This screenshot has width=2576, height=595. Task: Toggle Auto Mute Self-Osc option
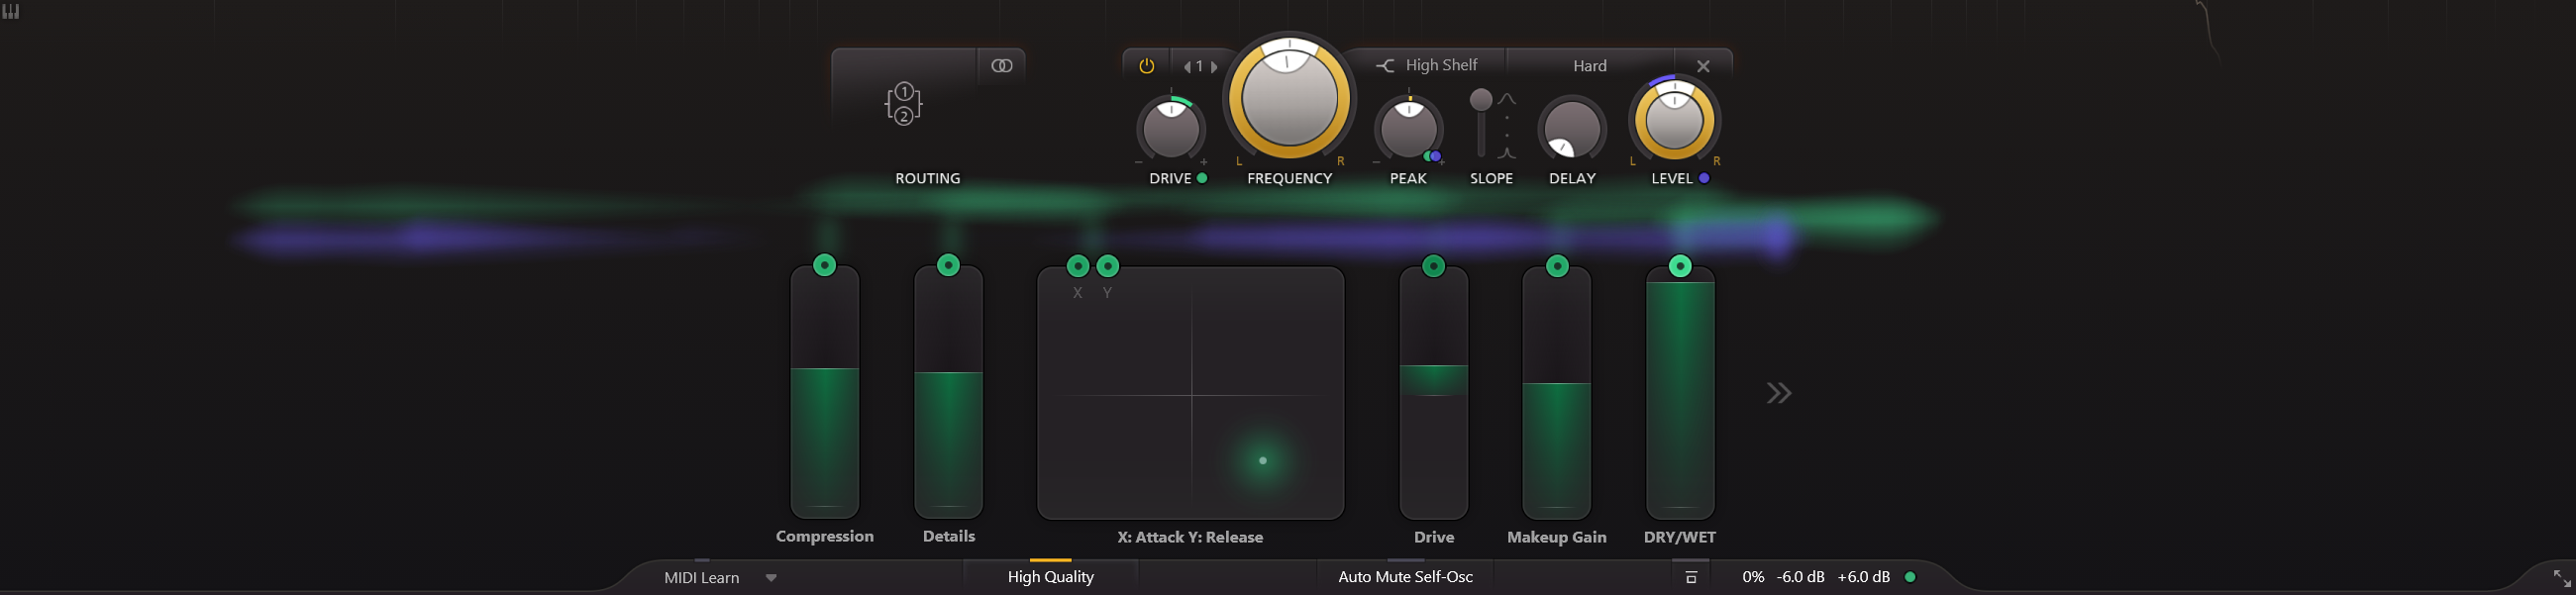pyautogui.click(x=1405, y=577)
